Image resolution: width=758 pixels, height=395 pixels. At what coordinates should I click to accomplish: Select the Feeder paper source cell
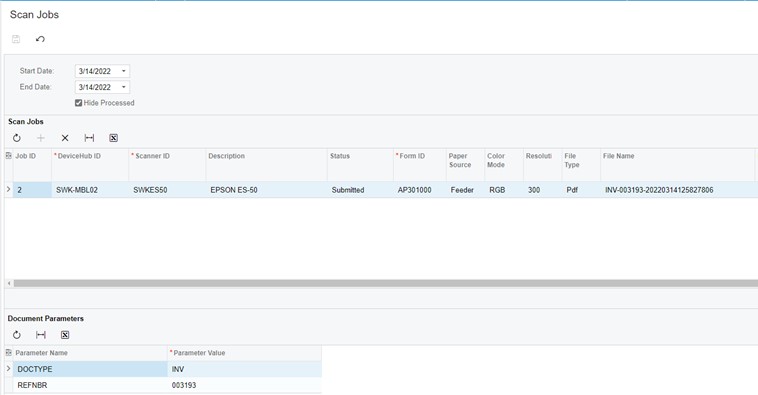[x=465, y=190]
